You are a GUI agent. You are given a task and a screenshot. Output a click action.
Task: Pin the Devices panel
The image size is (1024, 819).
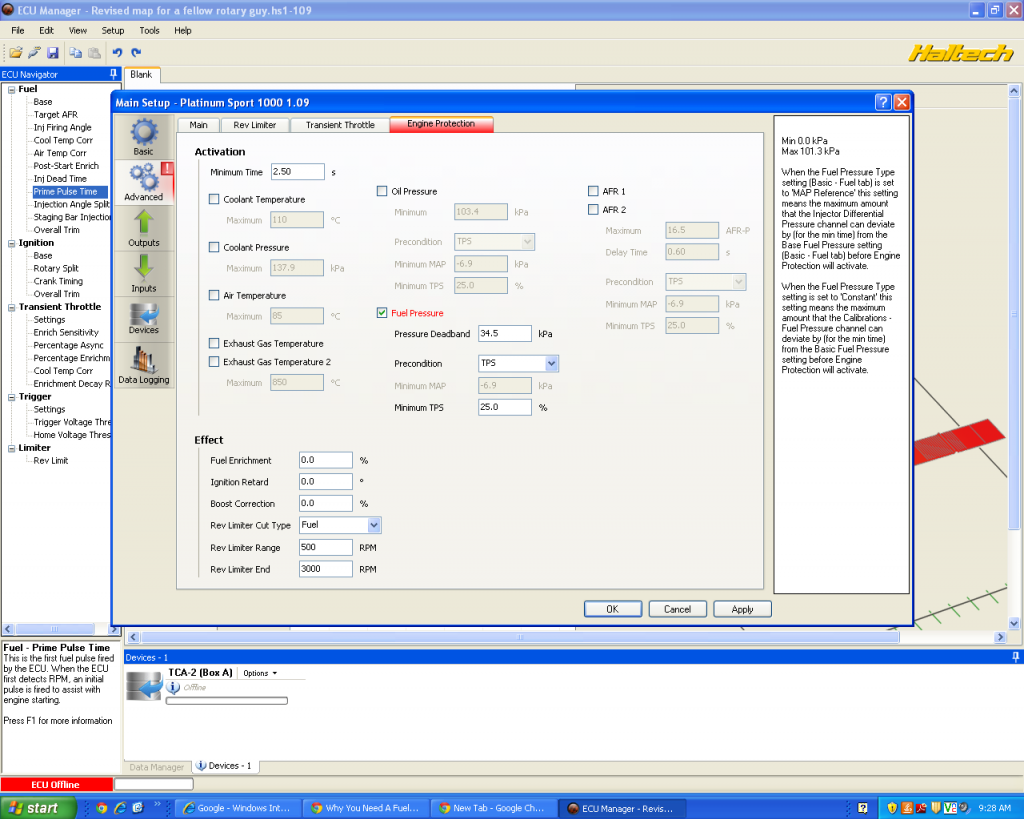coord(1016,657)
